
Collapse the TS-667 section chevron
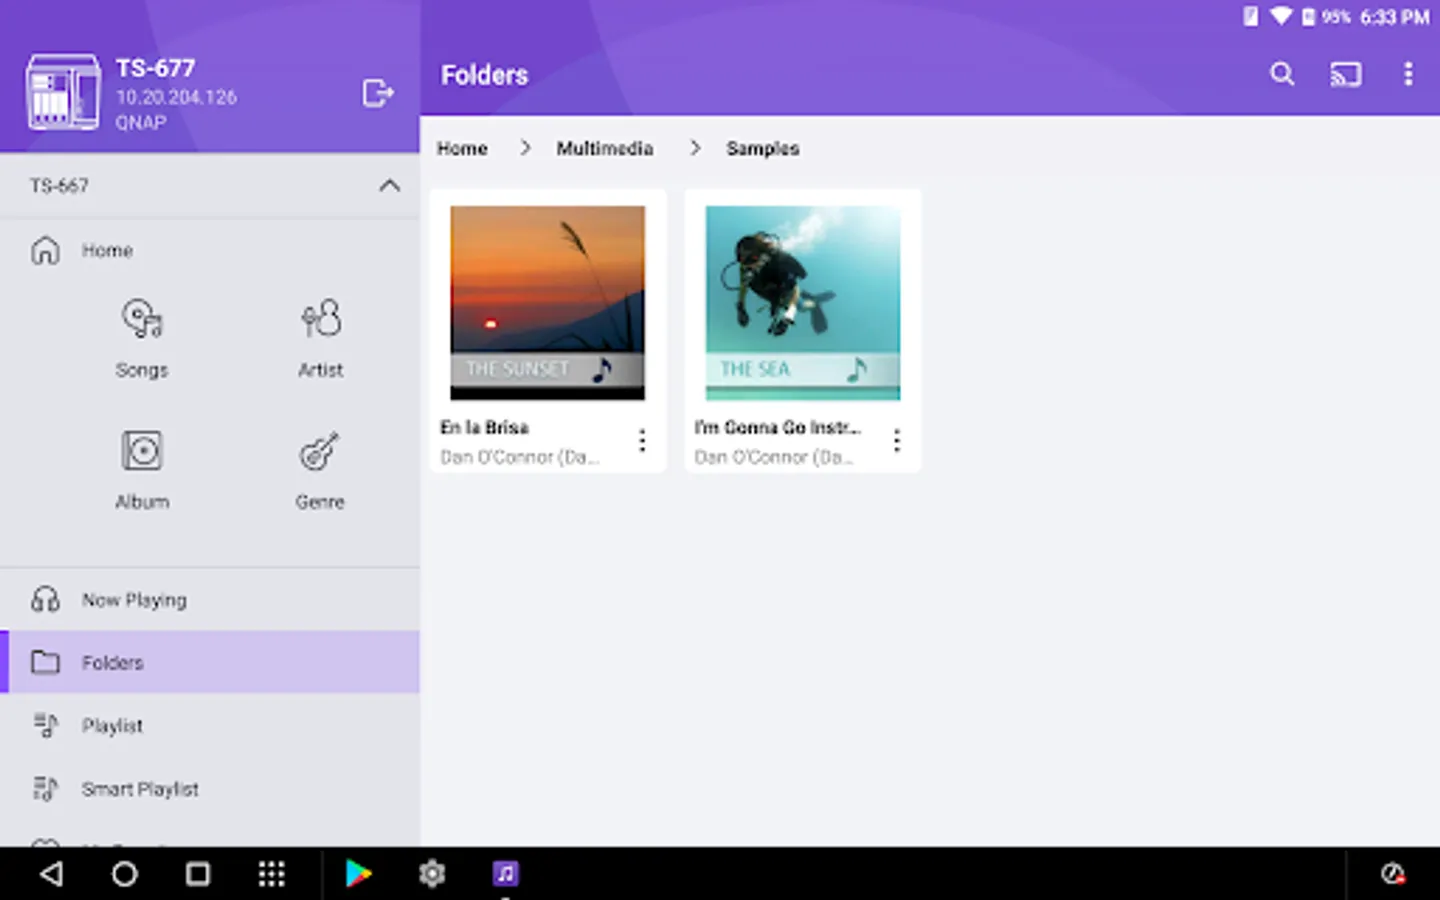[x=389, y=185]
